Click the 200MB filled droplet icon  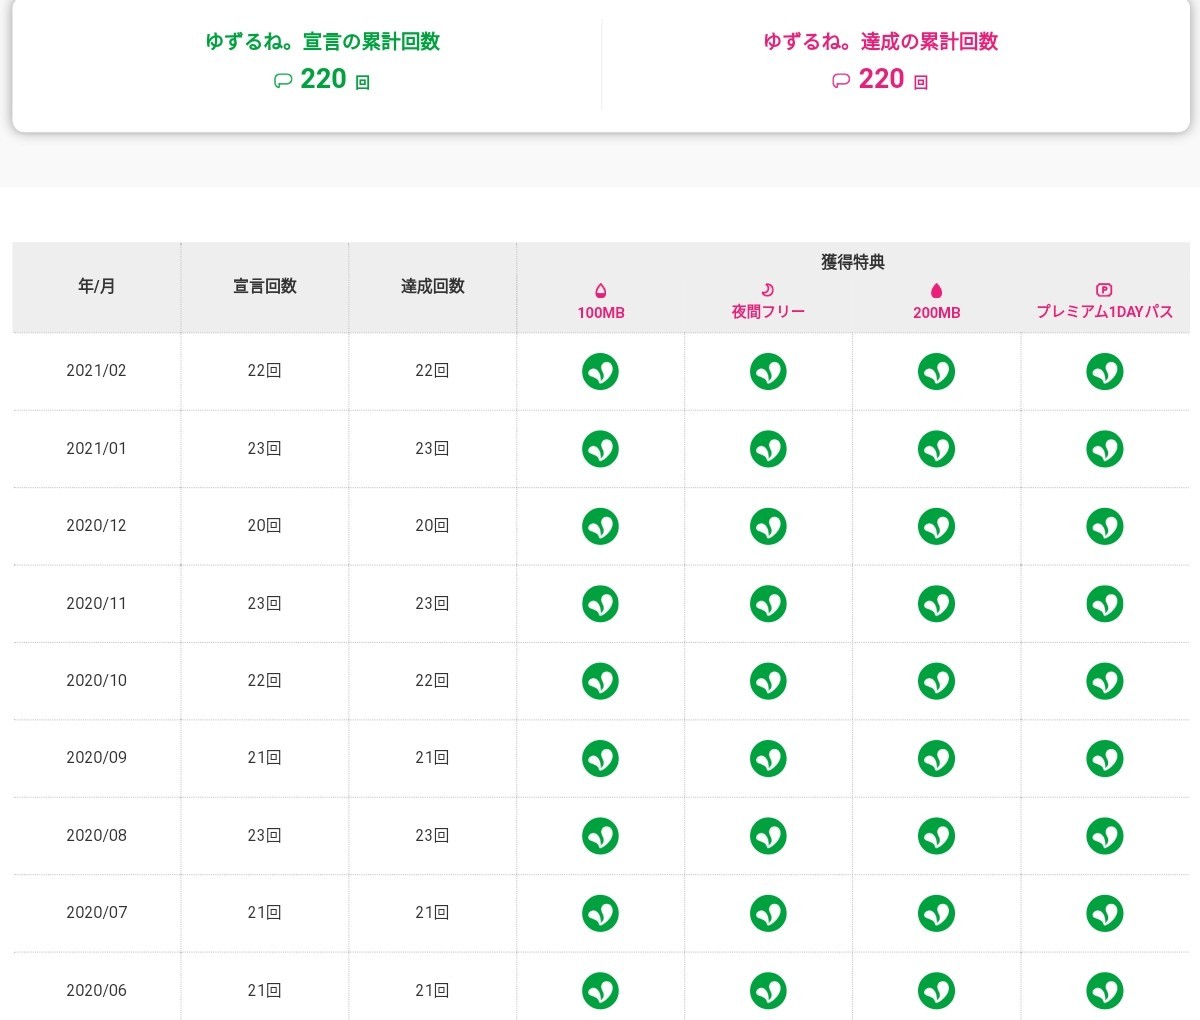[936, 290]
